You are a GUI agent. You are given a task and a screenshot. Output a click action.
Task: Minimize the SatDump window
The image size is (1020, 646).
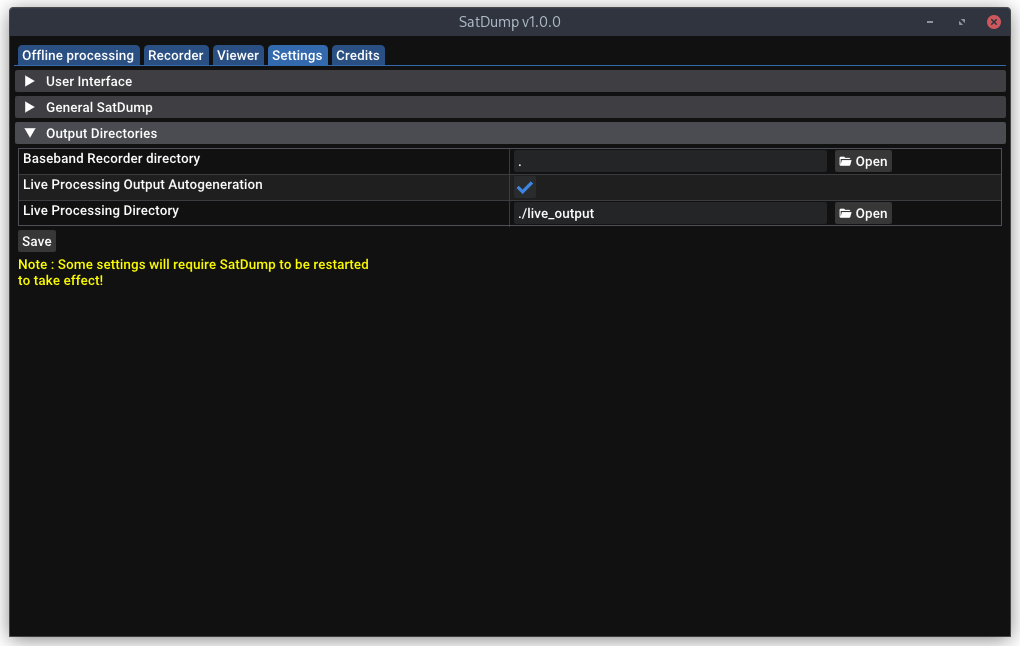930,22
